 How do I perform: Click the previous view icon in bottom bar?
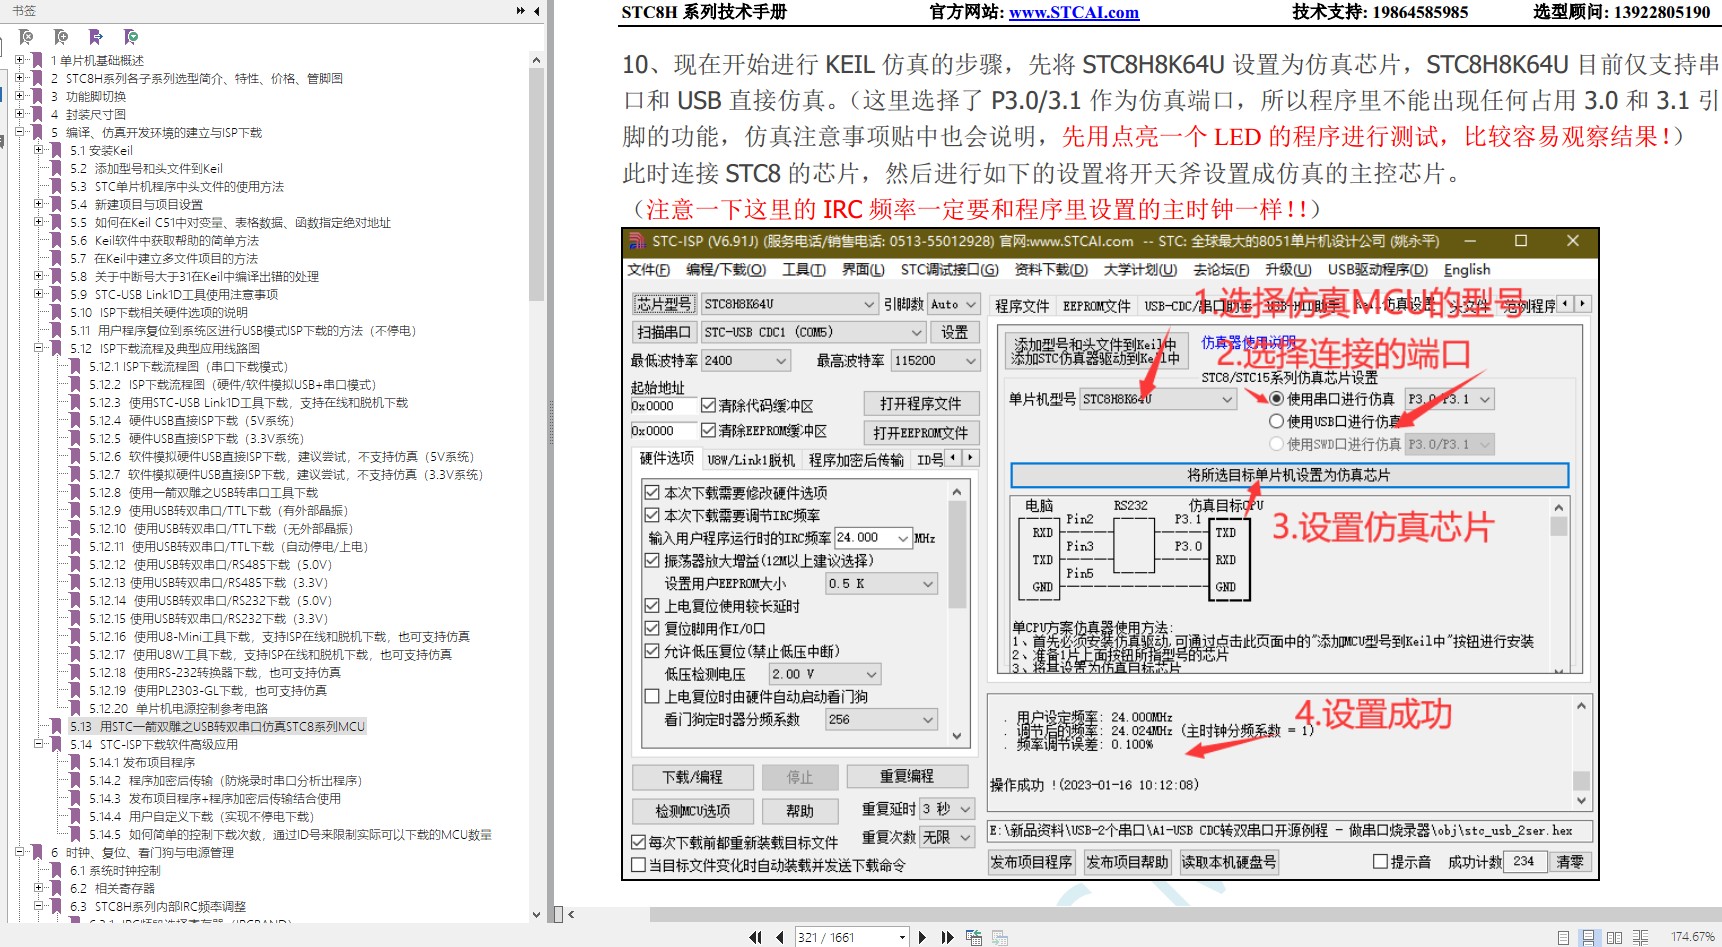tap(973, 937)
